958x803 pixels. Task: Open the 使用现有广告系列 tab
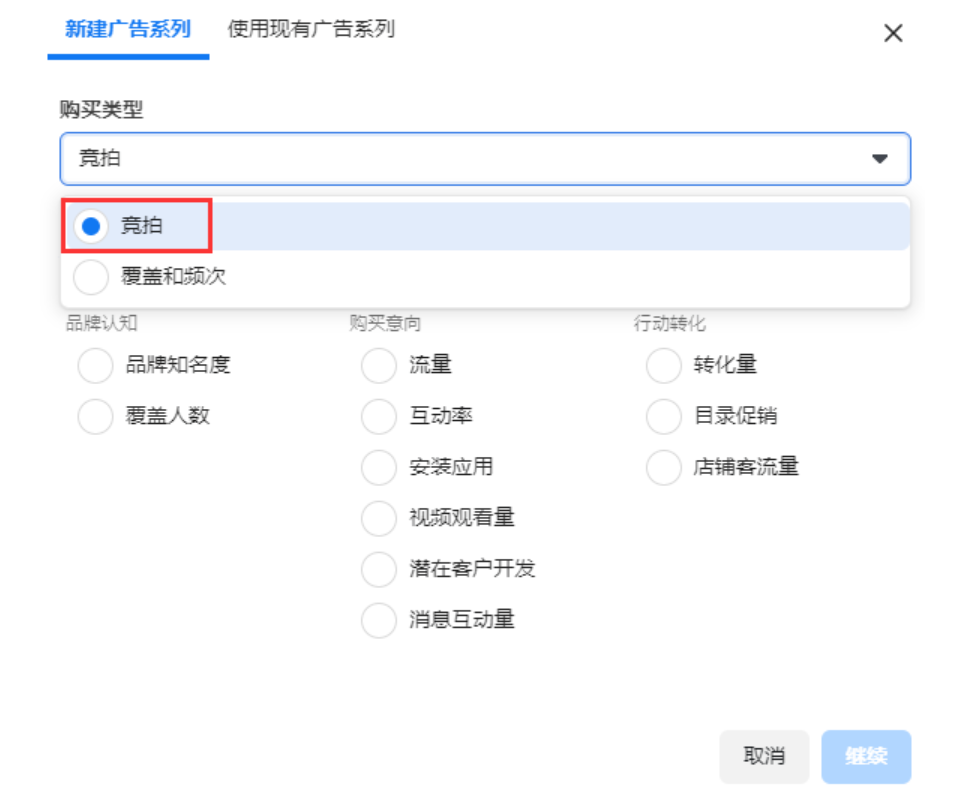point(311,29)
